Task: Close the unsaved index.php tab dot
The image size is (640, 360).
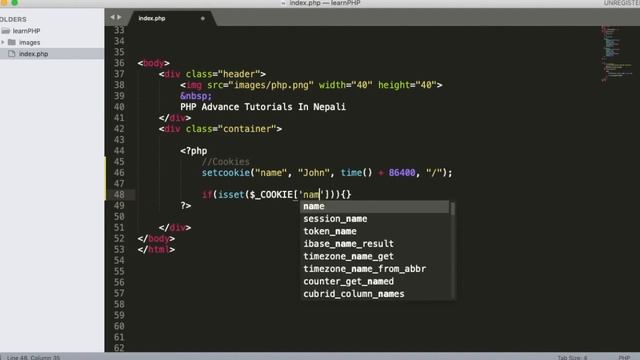Action: point(202,18)
